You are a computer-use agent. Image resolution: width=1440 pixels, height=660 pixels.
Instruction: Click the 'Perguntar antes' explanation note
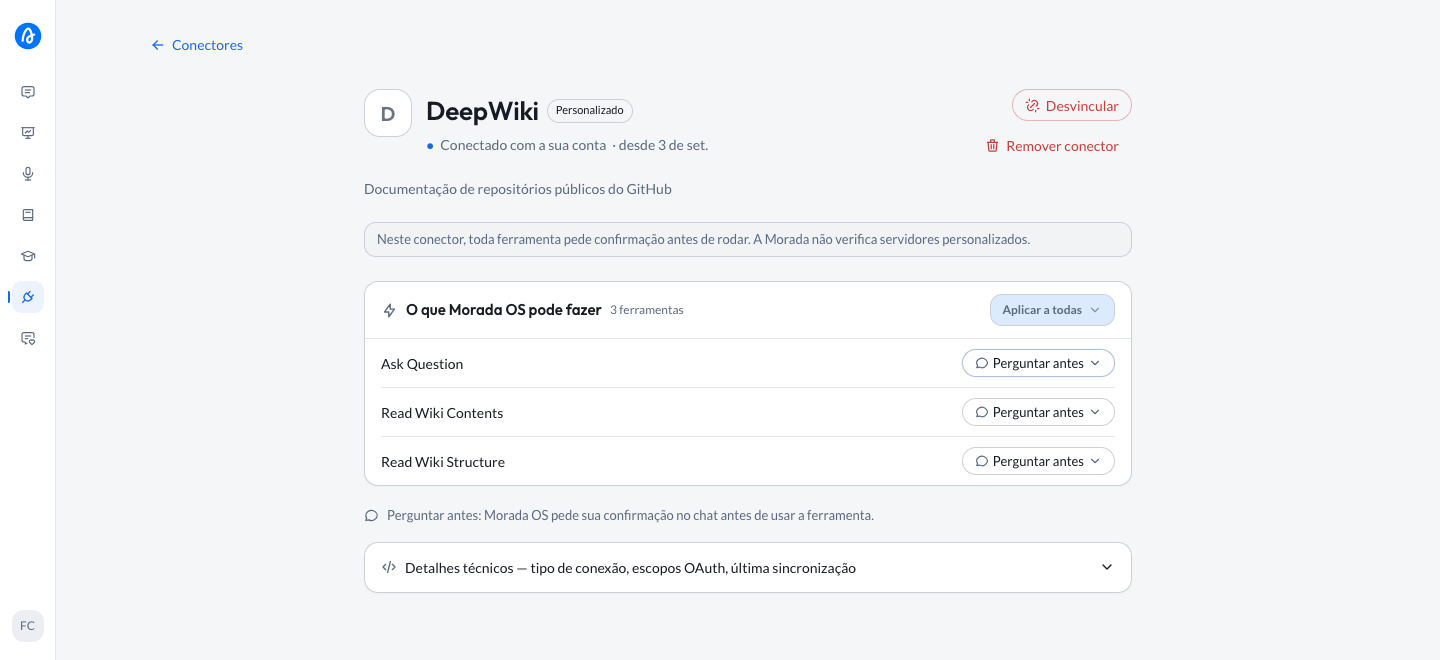[630, 515]
